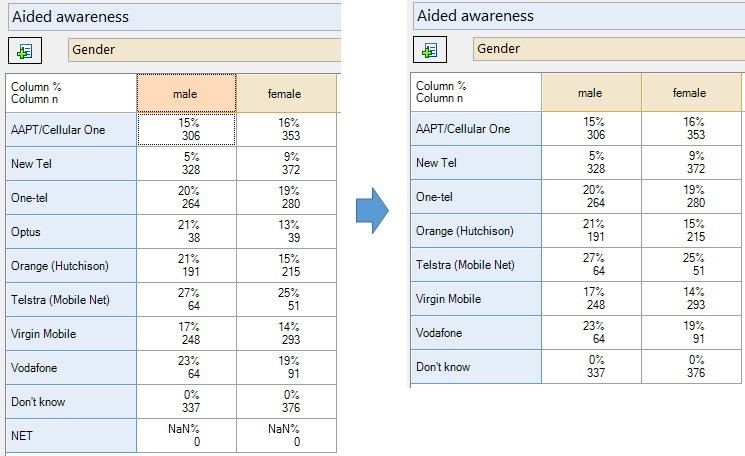
Task: Select New Tel row label in left table
Action: (71, 164)
